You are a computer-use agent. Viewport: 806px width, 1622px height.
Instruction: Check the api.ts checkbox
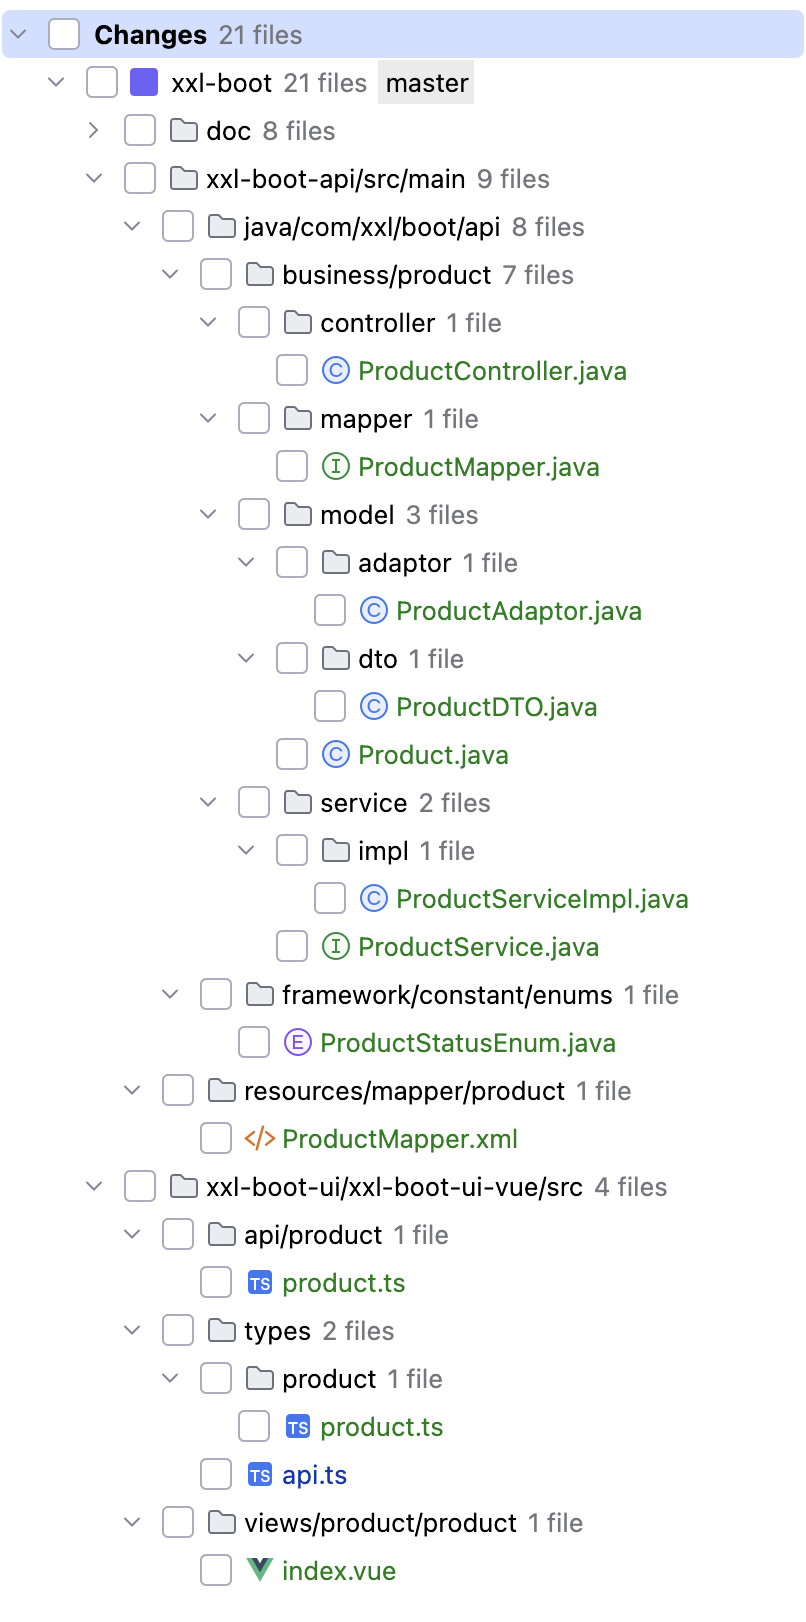point(216,1475)
